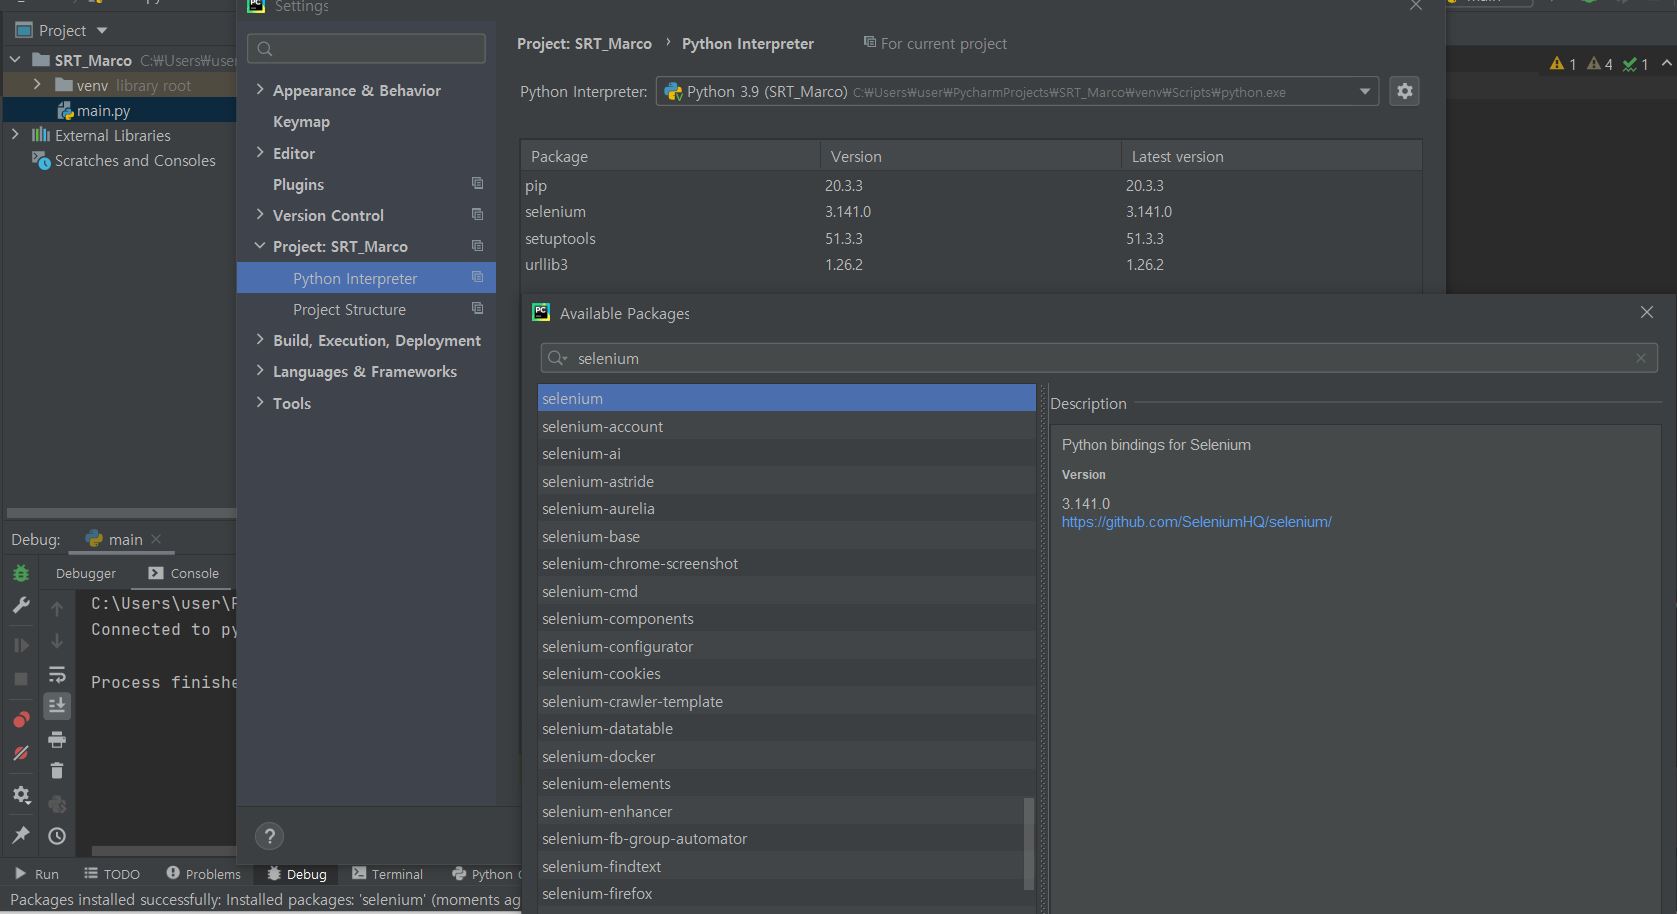Open TODO tool window tab
The width and height of the screenshot is (1677, 914).
click(112, 874)
